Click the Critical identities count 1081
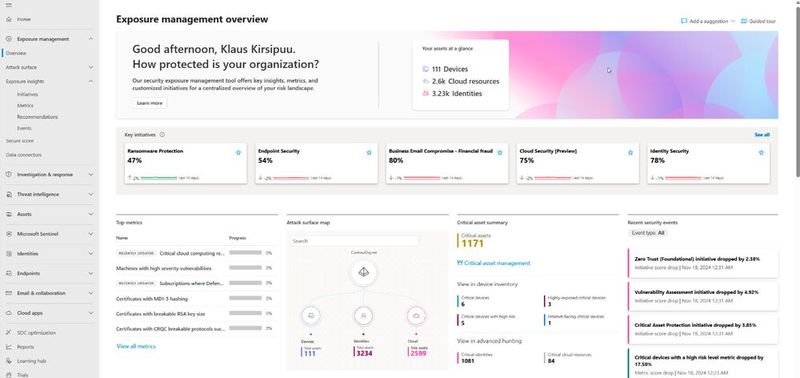Screen dimensions: 800x378 (x=469, y=361)
